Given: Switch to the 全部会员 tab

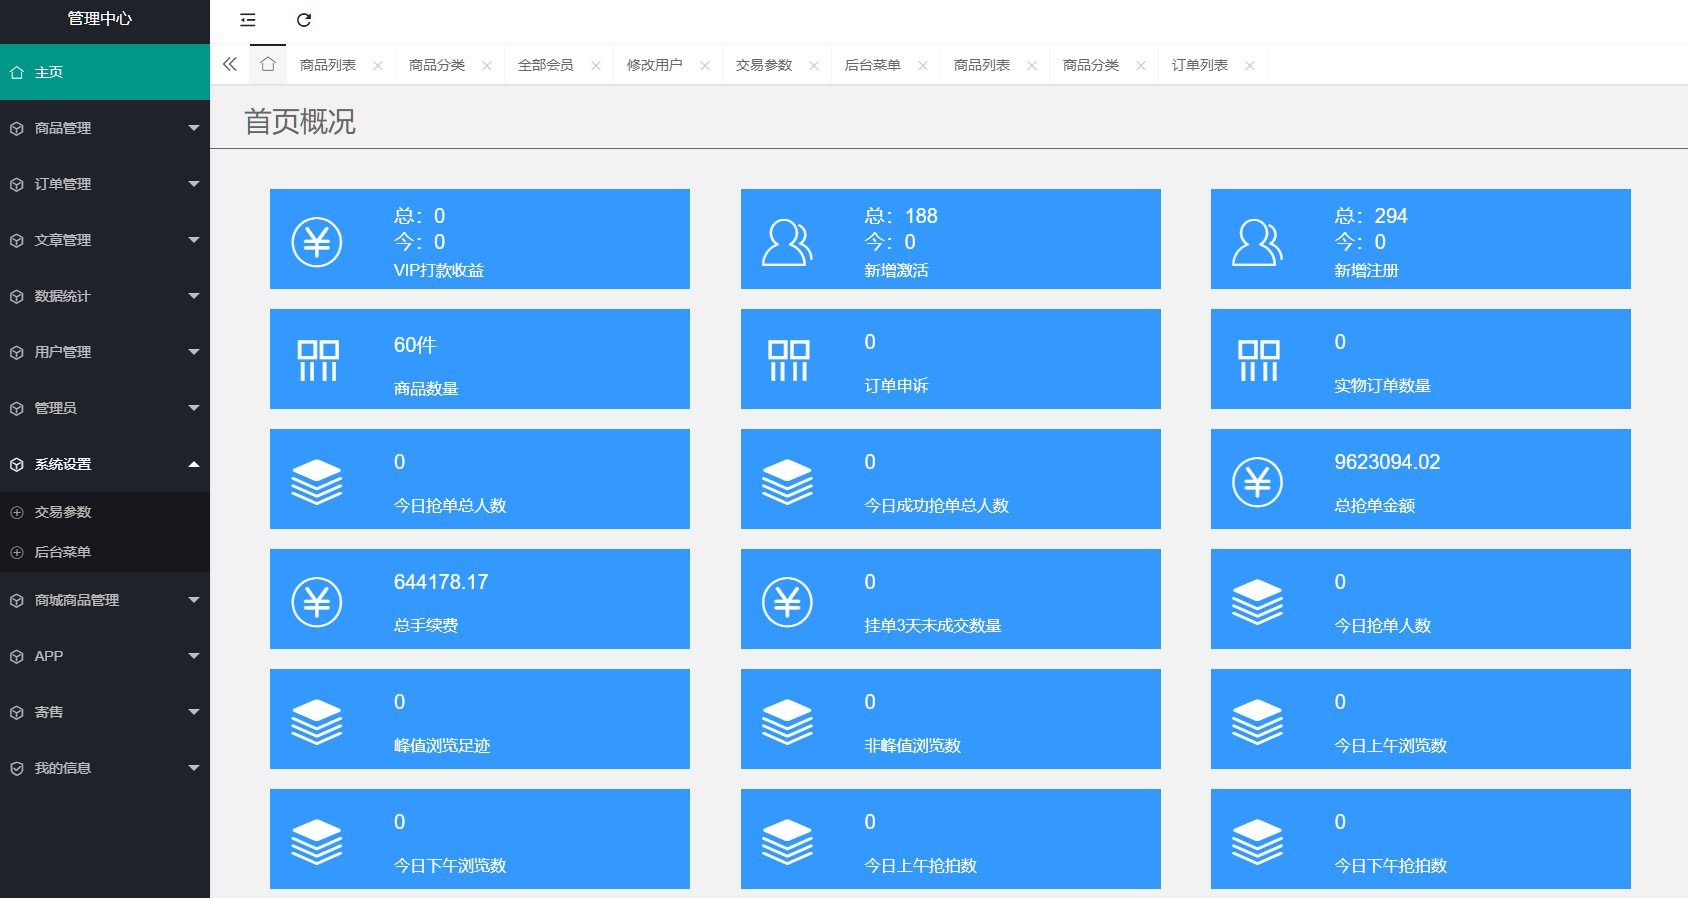Looking at the screenshot, I should 546,65.
